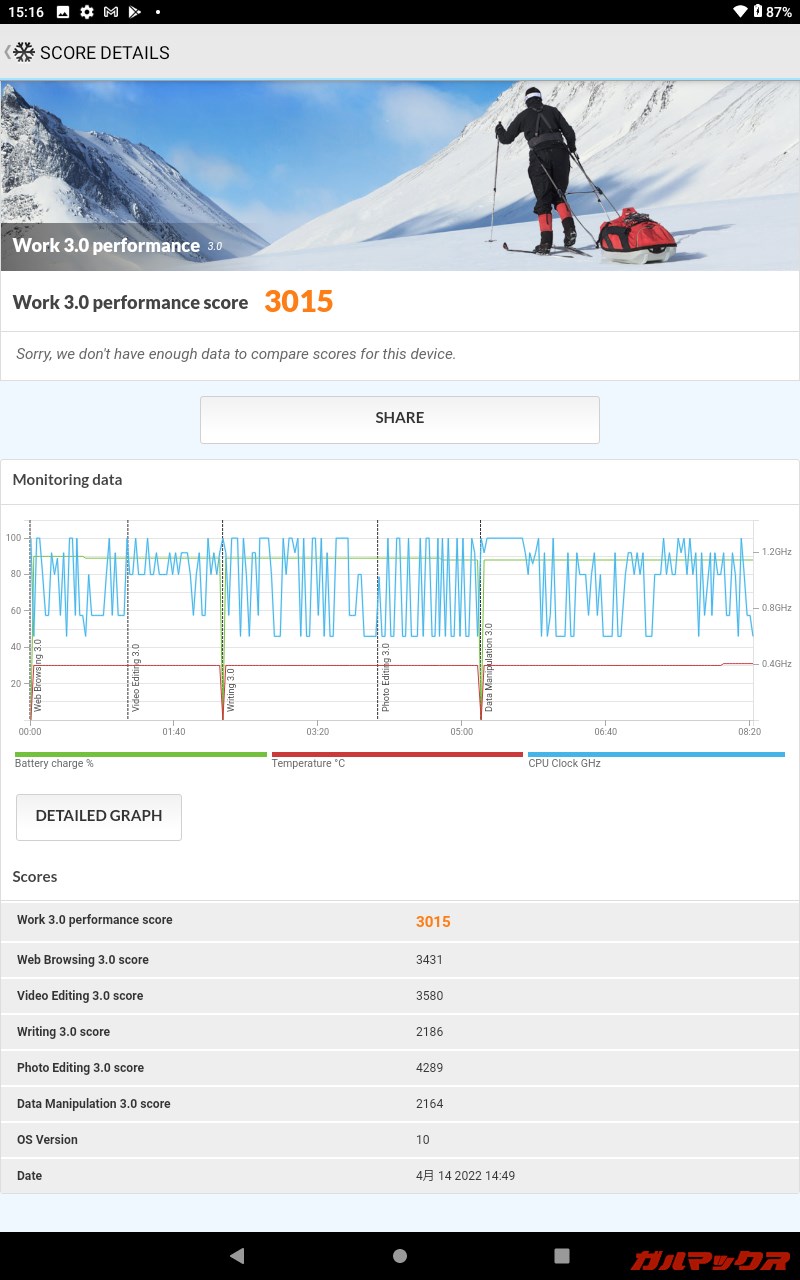
Task: Tap the Android home circle button
Action: pyautogui.click(x=400, y=1256)
